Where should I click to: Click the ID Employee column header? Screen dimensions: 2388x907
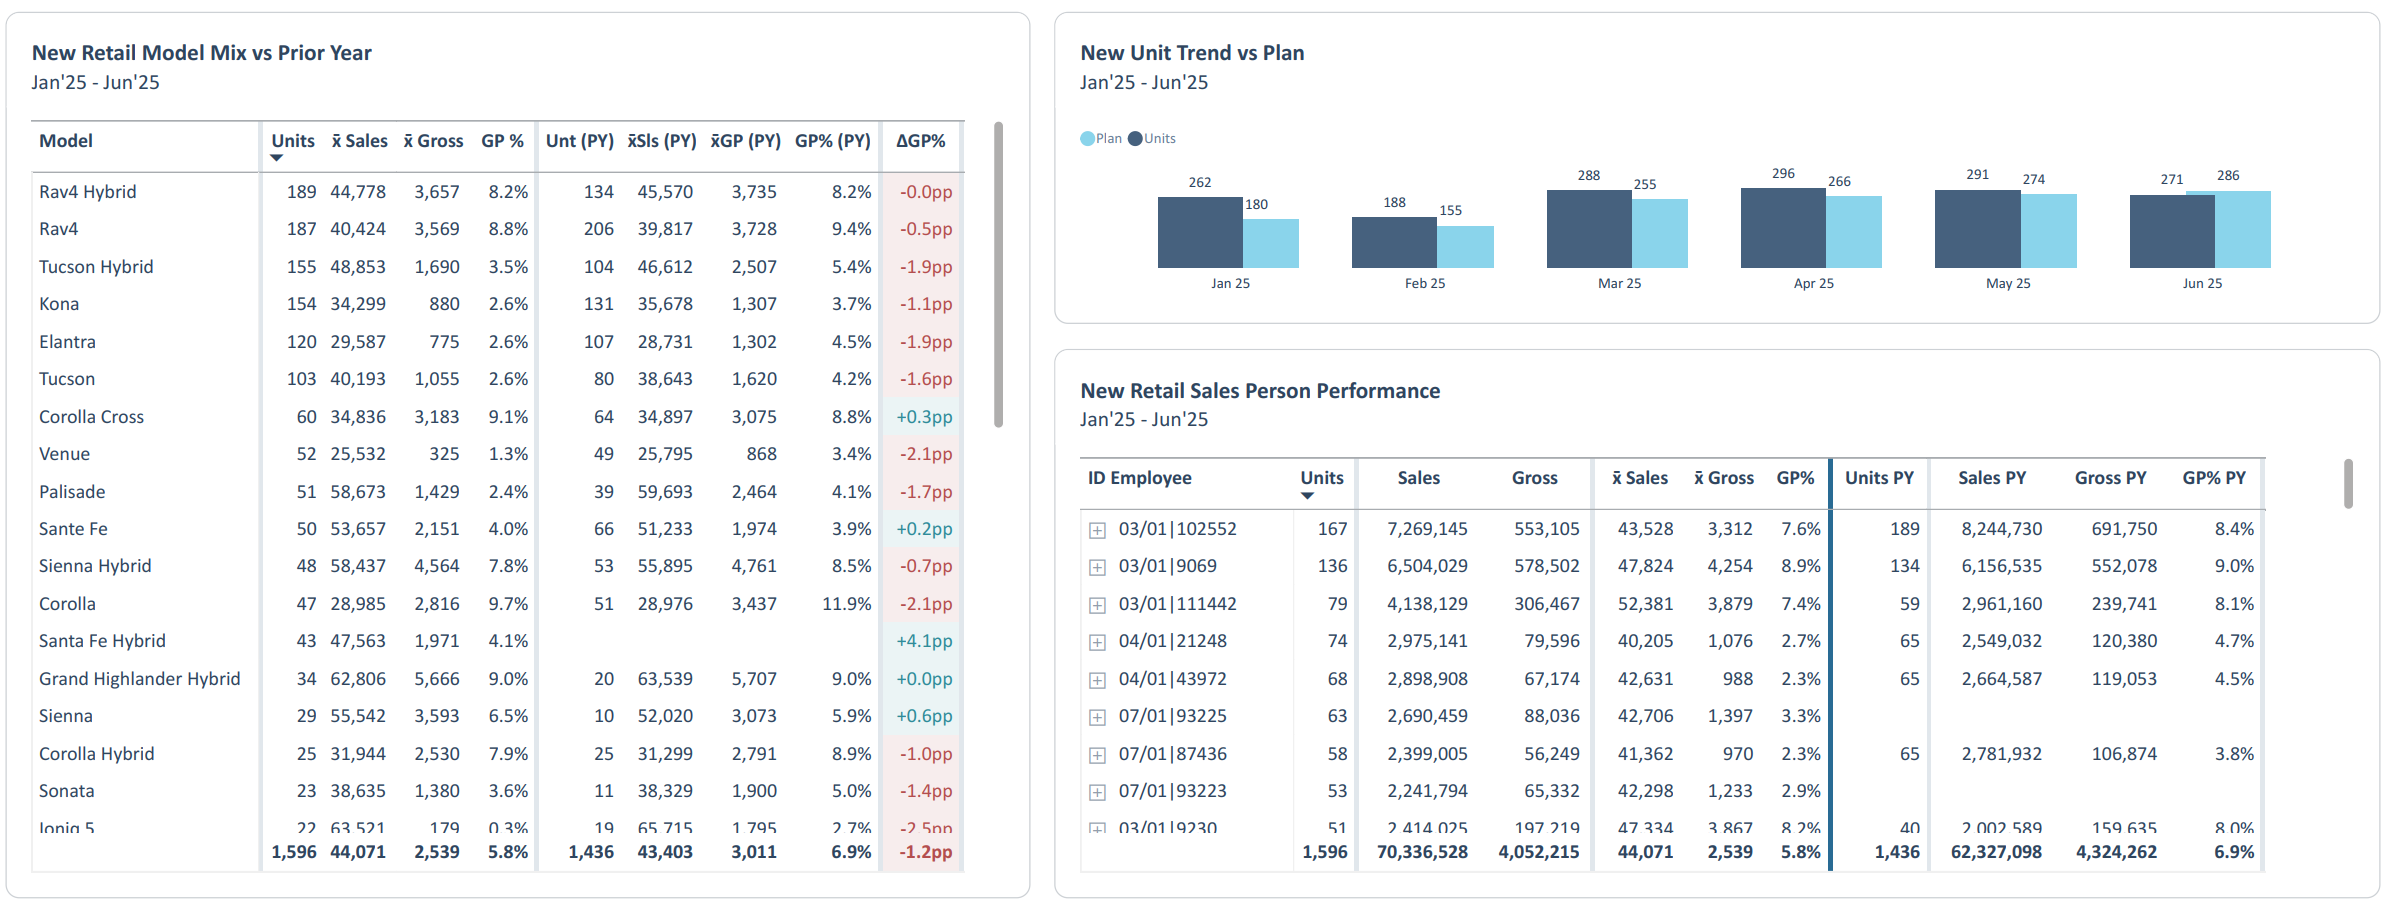1139,478
